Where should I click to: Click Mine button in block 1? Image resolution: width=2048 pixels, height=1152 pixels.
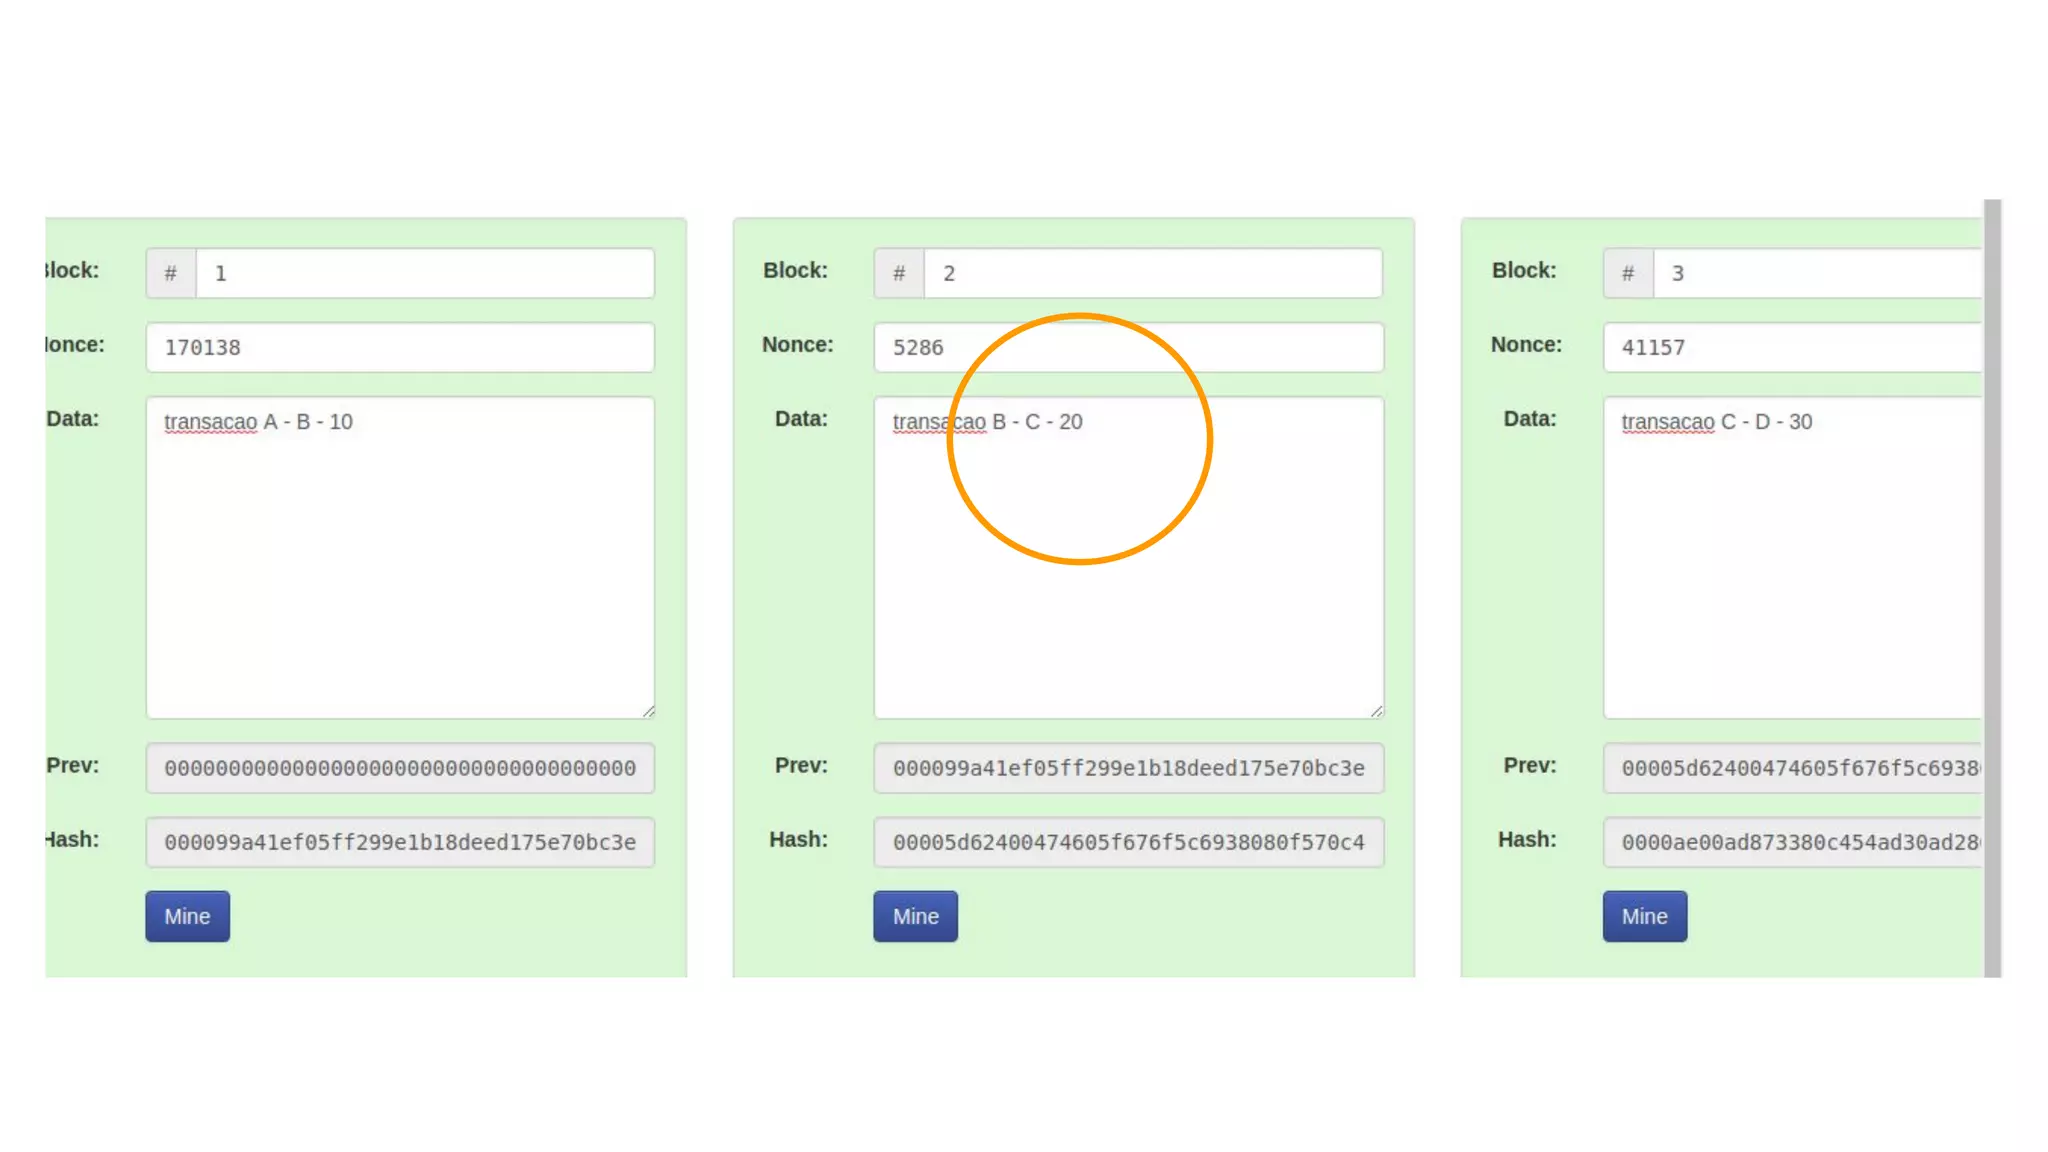point(187,916)
